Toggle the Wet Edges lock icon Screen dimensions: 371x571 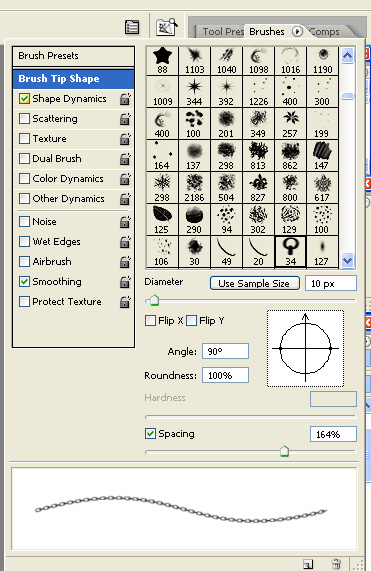tap(125, 242)
